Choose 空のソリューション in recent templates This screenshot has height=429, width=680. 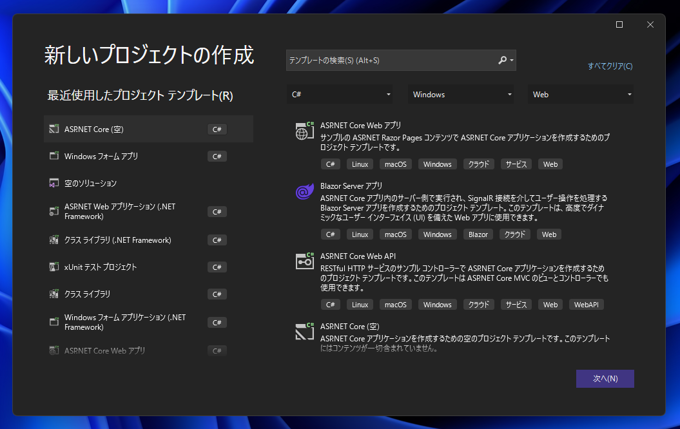148,183
